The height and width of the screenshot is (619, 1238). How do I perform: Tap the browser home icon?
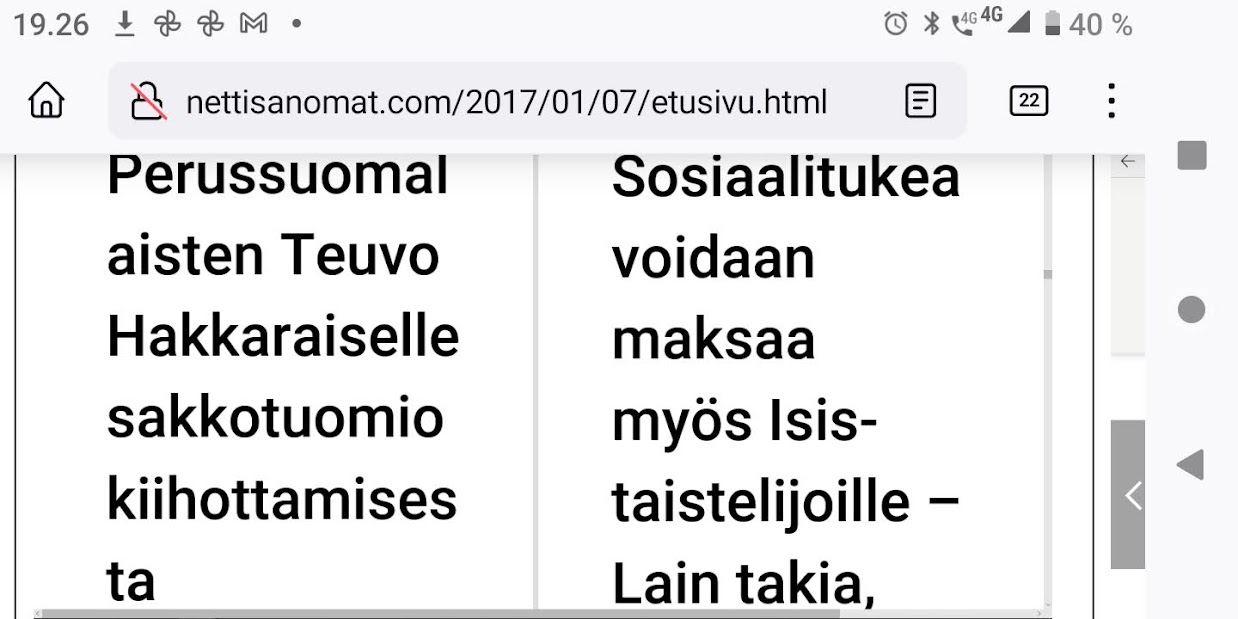click(47, 101)
